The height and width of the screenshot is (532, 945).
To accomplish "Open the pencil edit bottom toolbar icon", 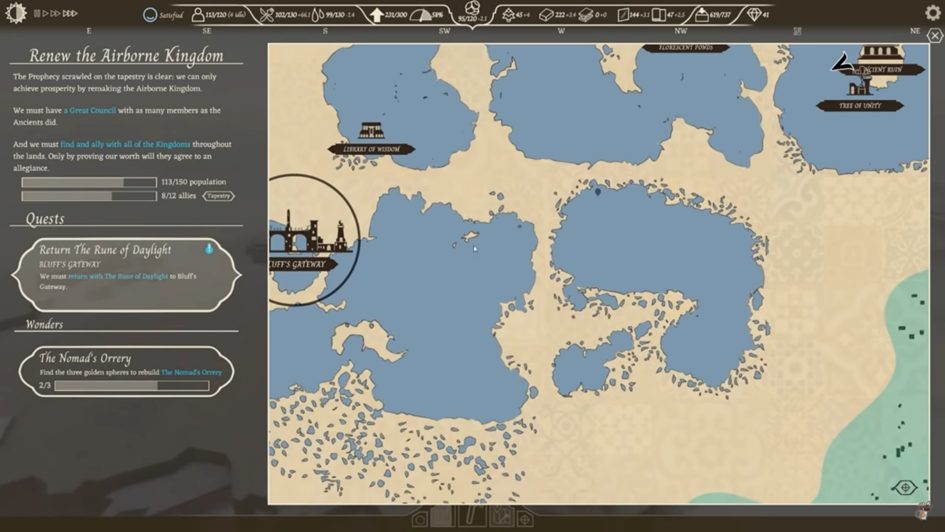I will (x=472, y=516).
